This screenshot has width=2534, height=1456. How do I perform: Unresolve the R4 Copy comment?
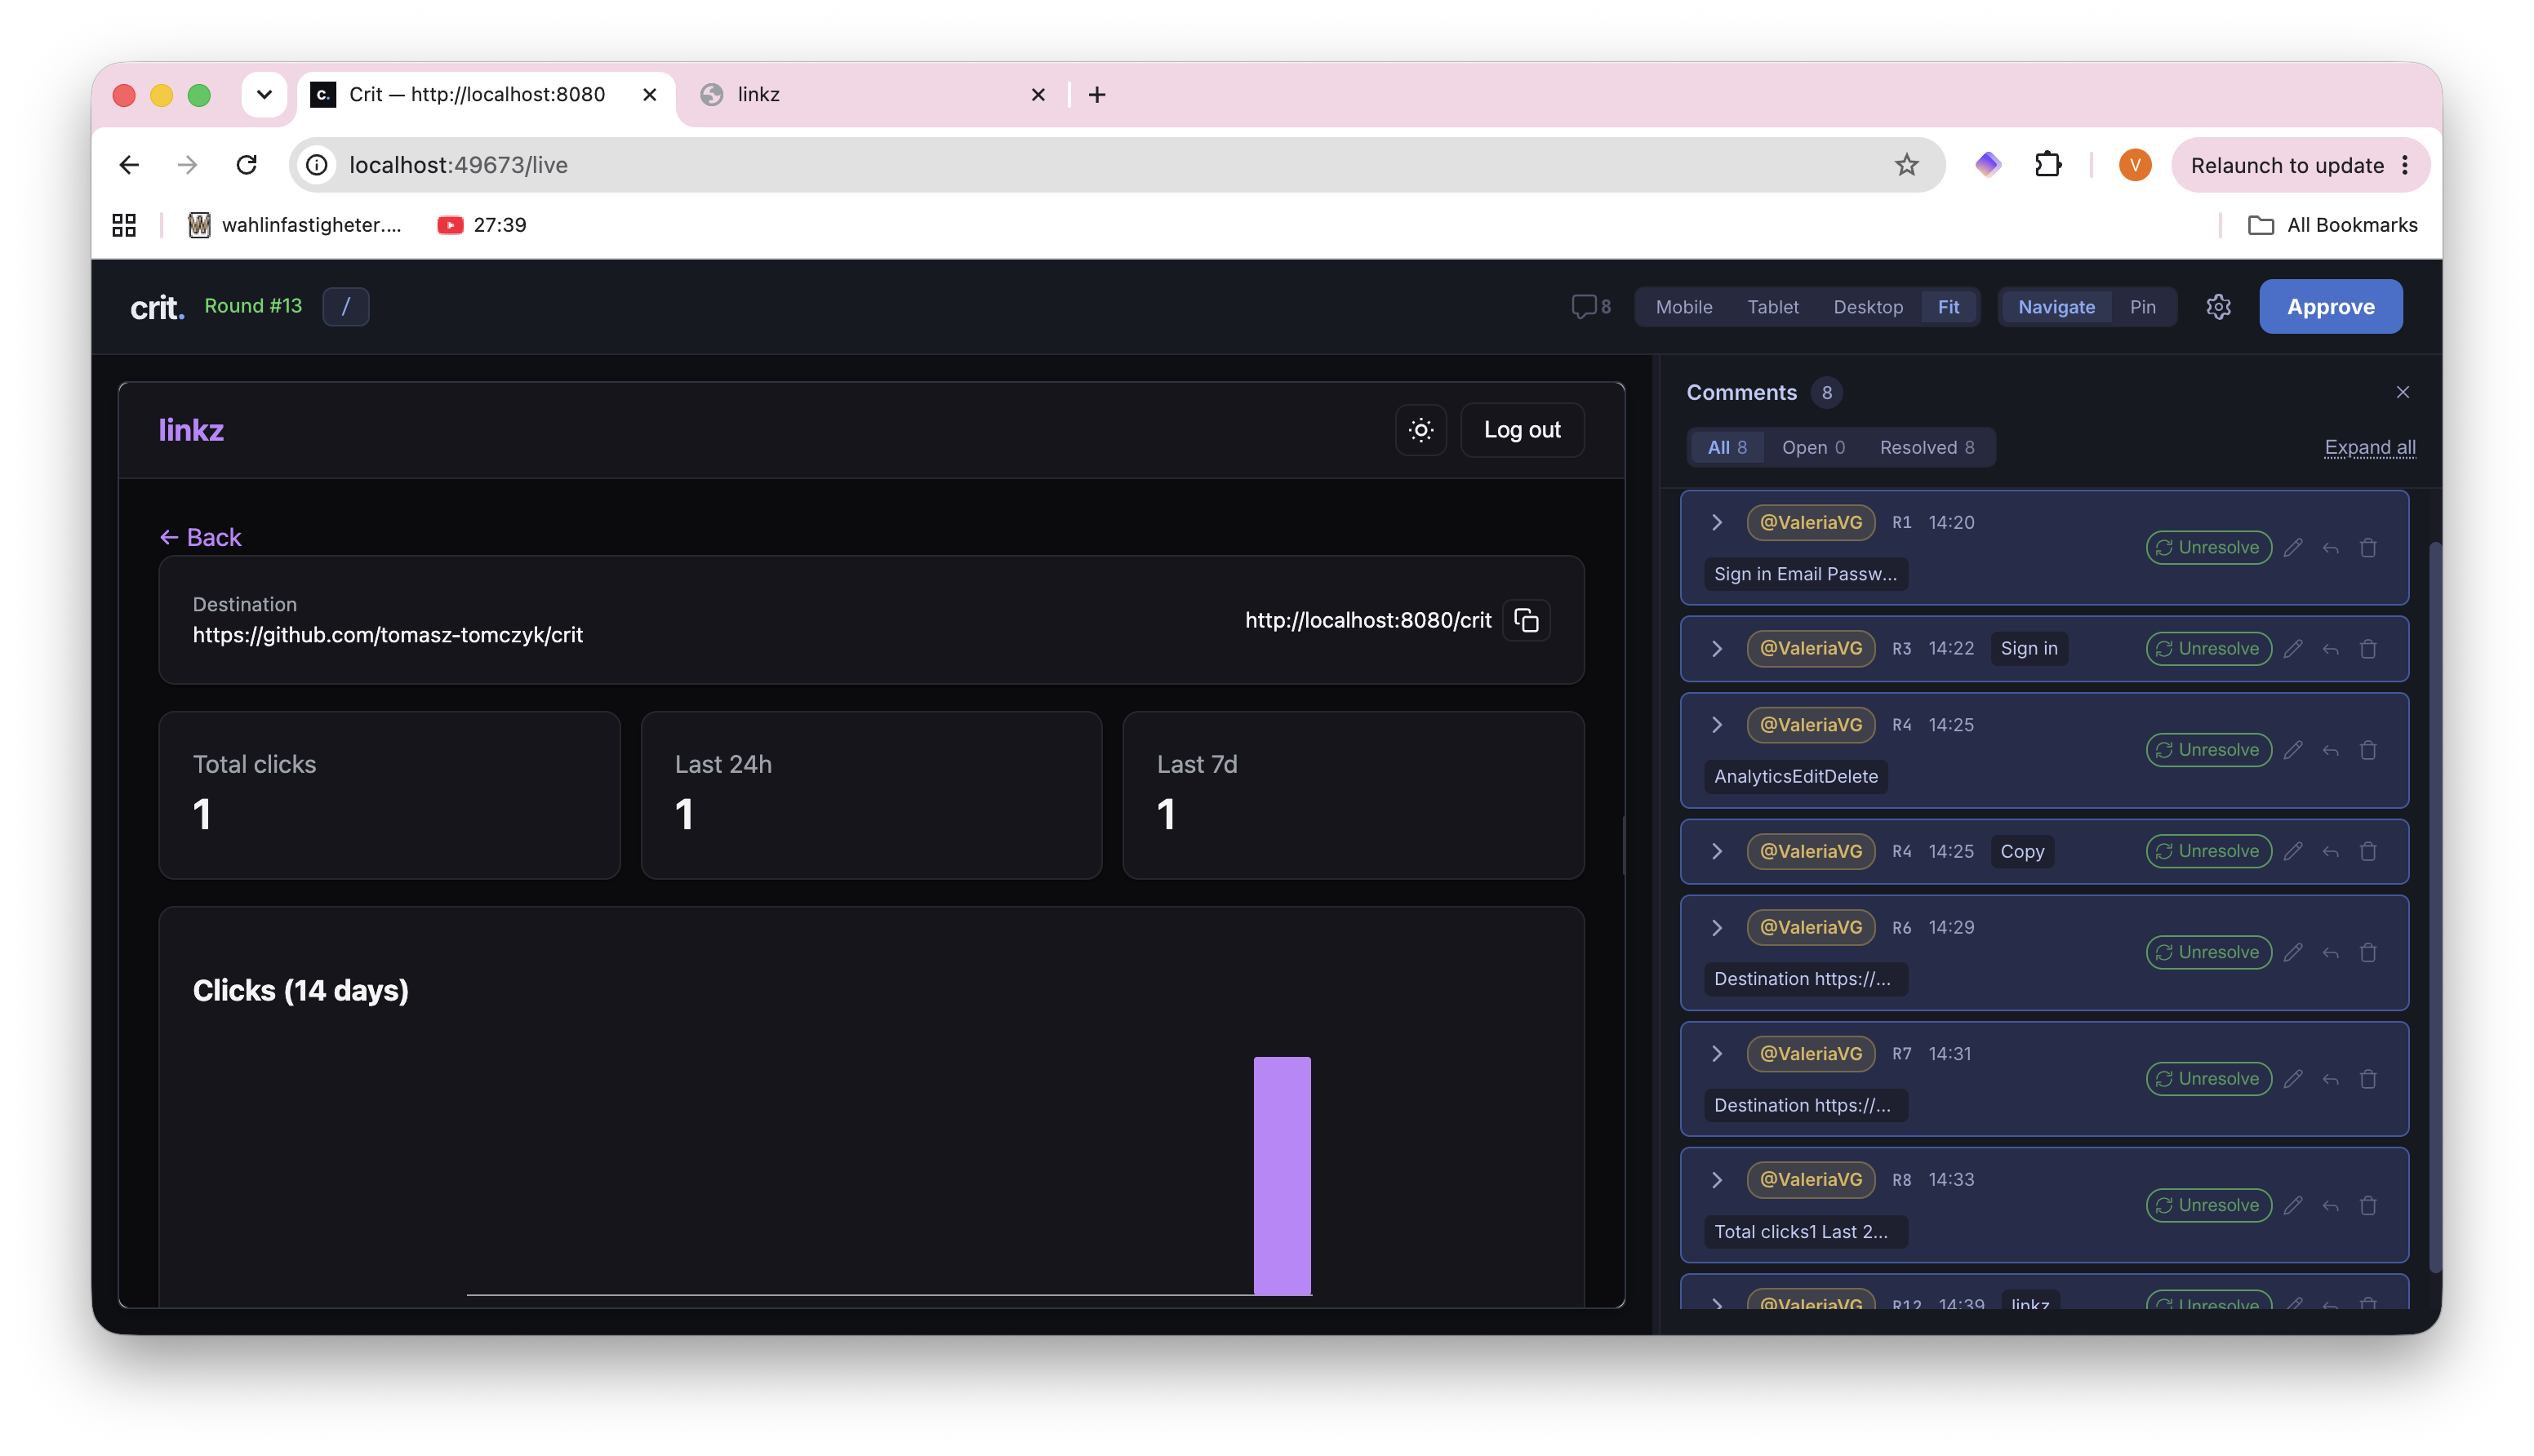(2208, 851)
